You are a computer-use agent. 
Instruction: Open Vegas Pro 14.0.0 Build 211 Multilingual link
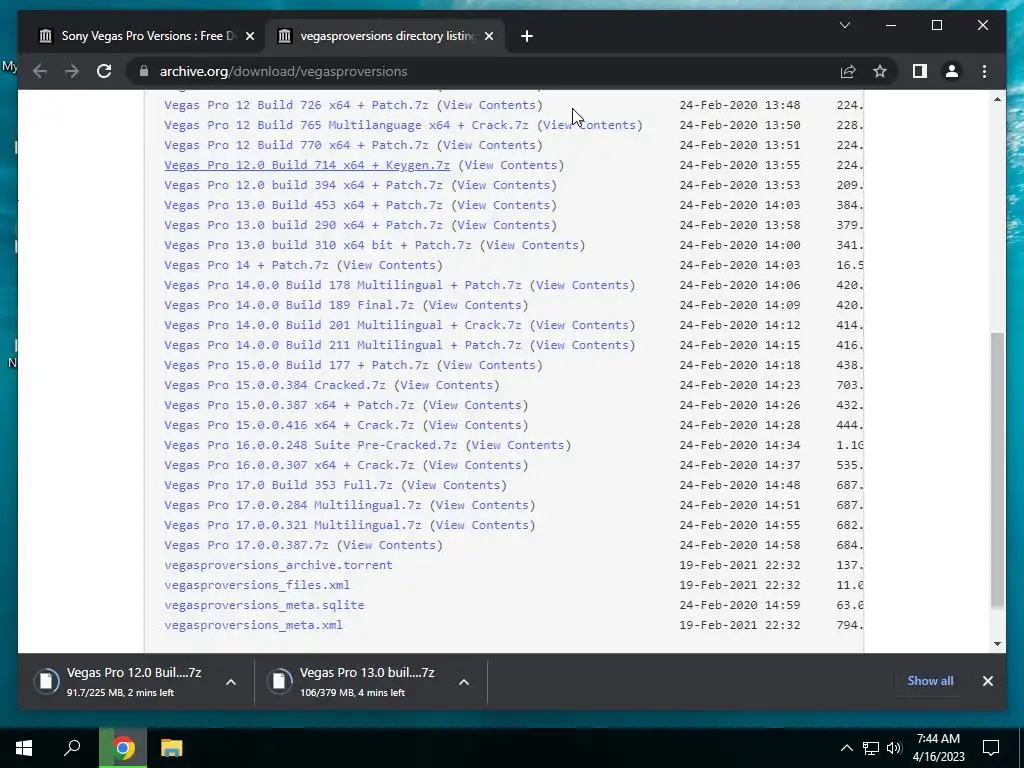343,345
